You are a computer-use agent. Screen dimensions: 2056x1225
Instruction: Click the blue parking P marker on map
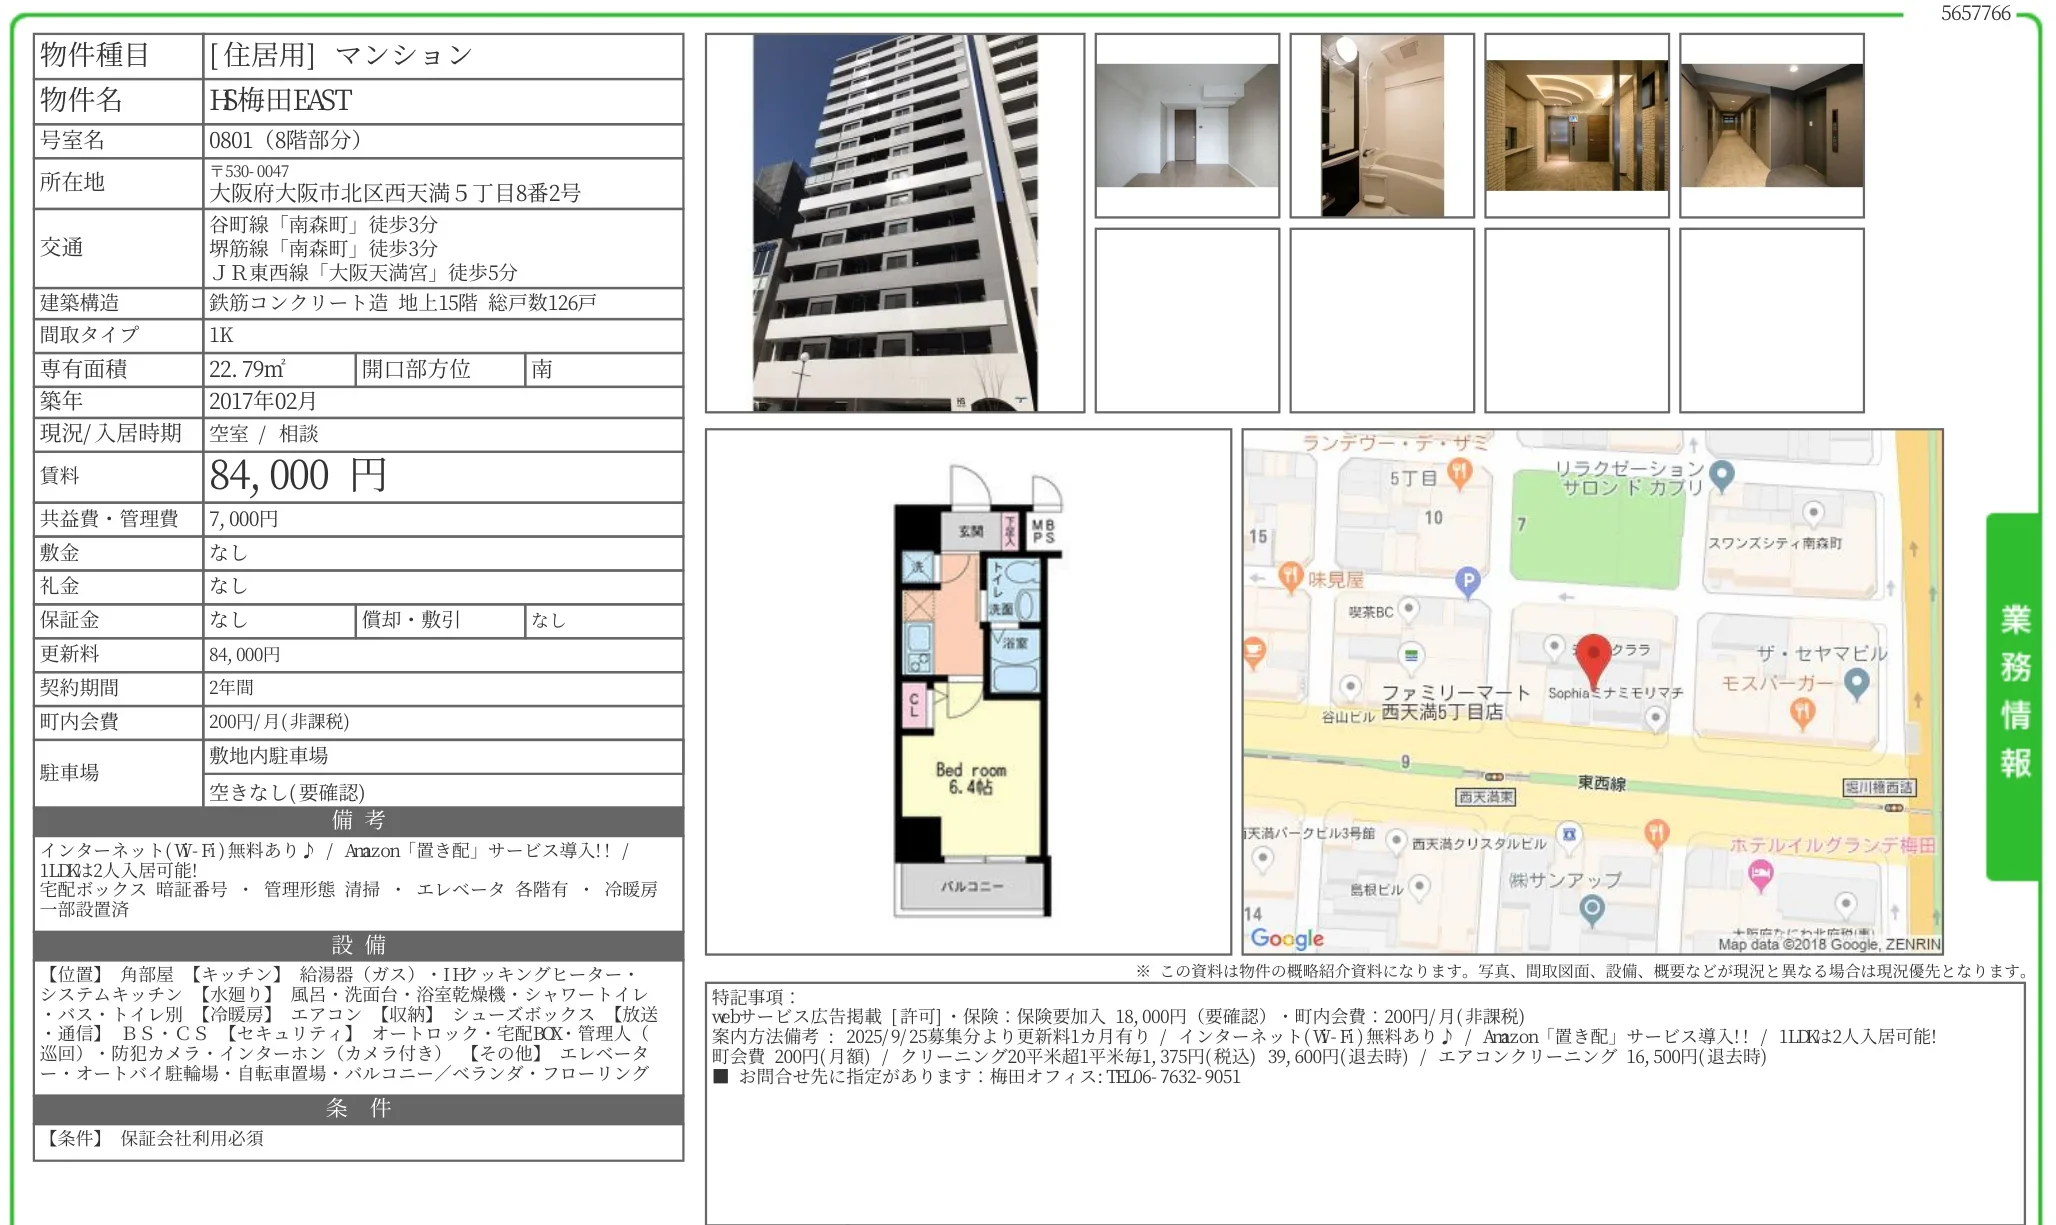1467,580
